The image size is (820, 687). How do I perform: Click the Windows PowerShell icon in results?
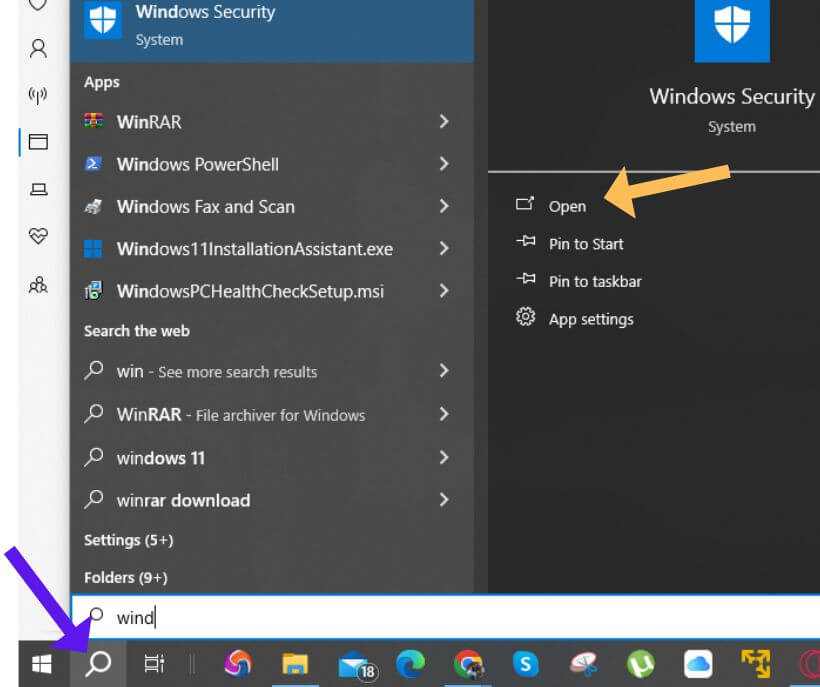[x=93, y=164]
